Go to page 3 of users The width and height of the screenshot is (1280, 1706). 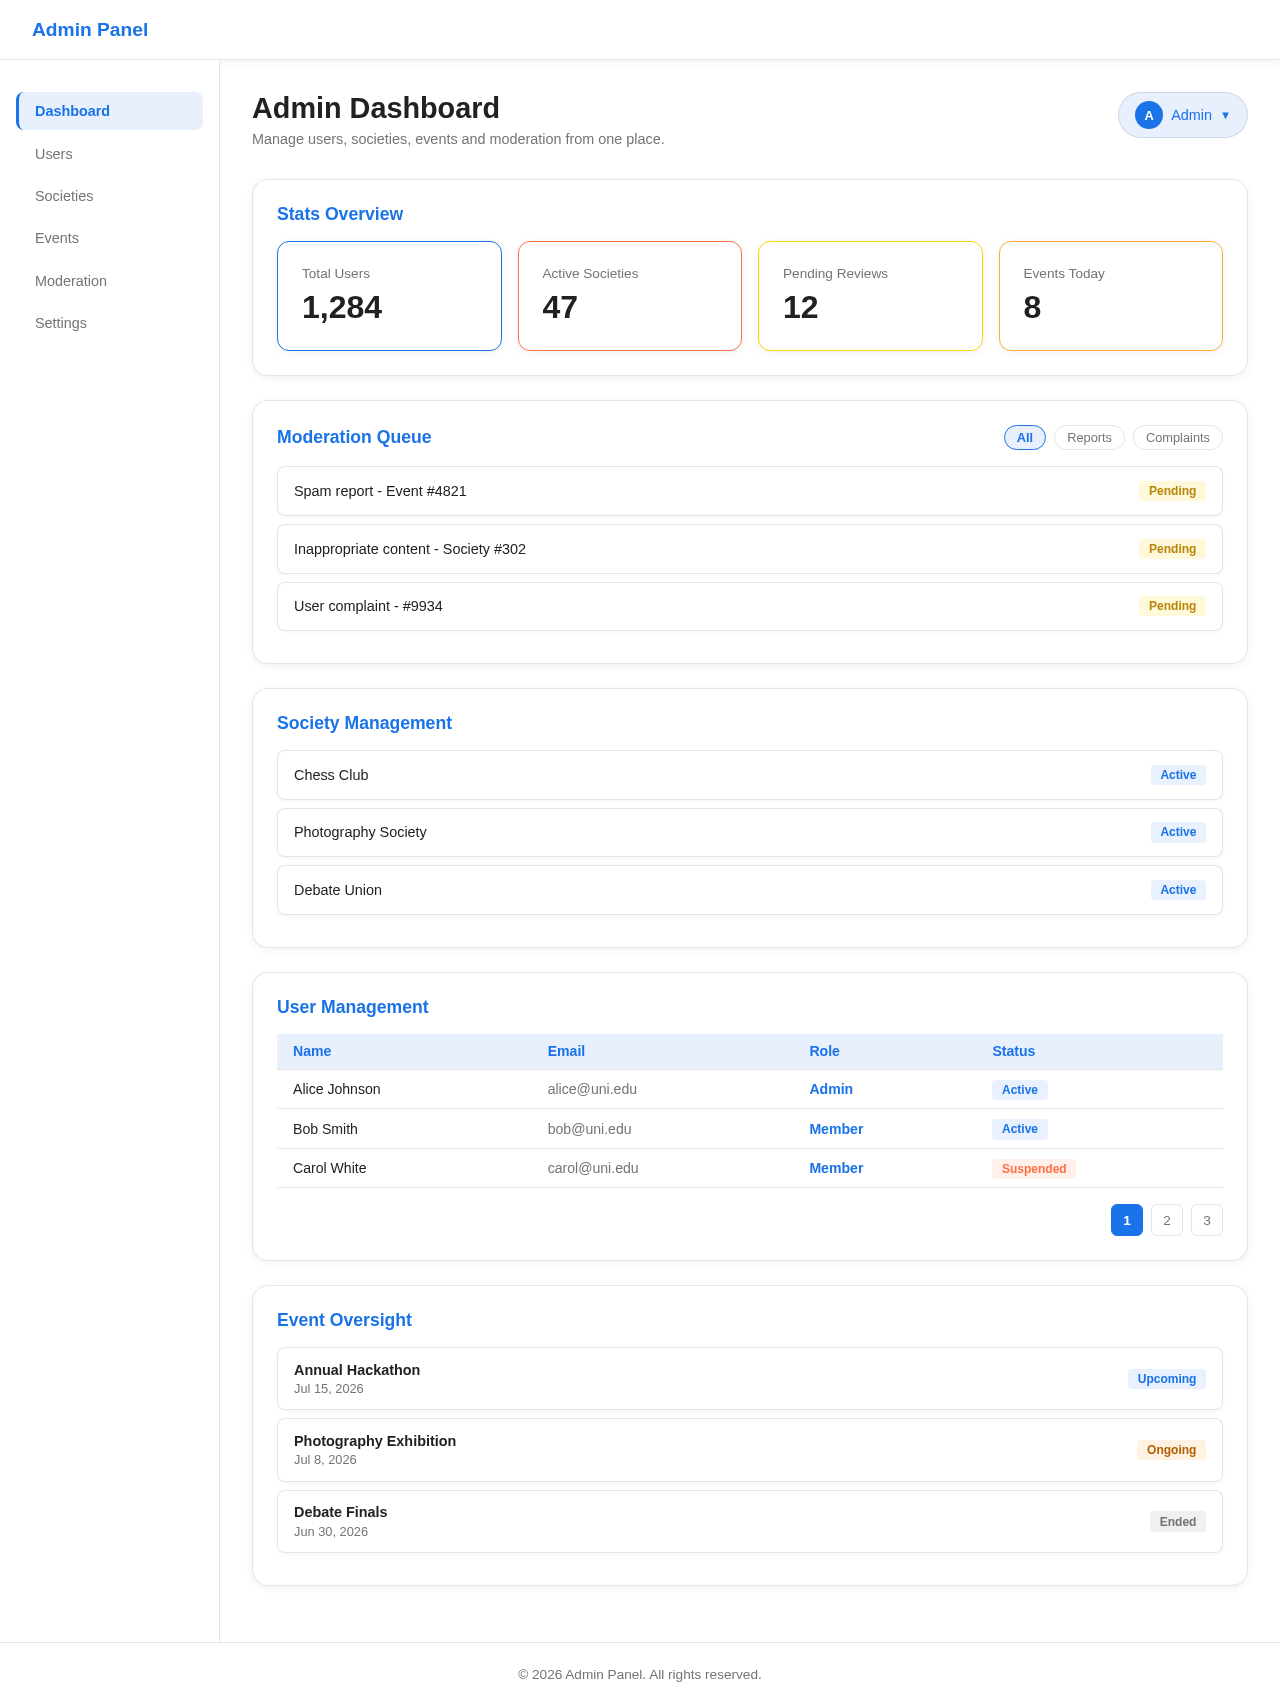click(1207, 1220)
